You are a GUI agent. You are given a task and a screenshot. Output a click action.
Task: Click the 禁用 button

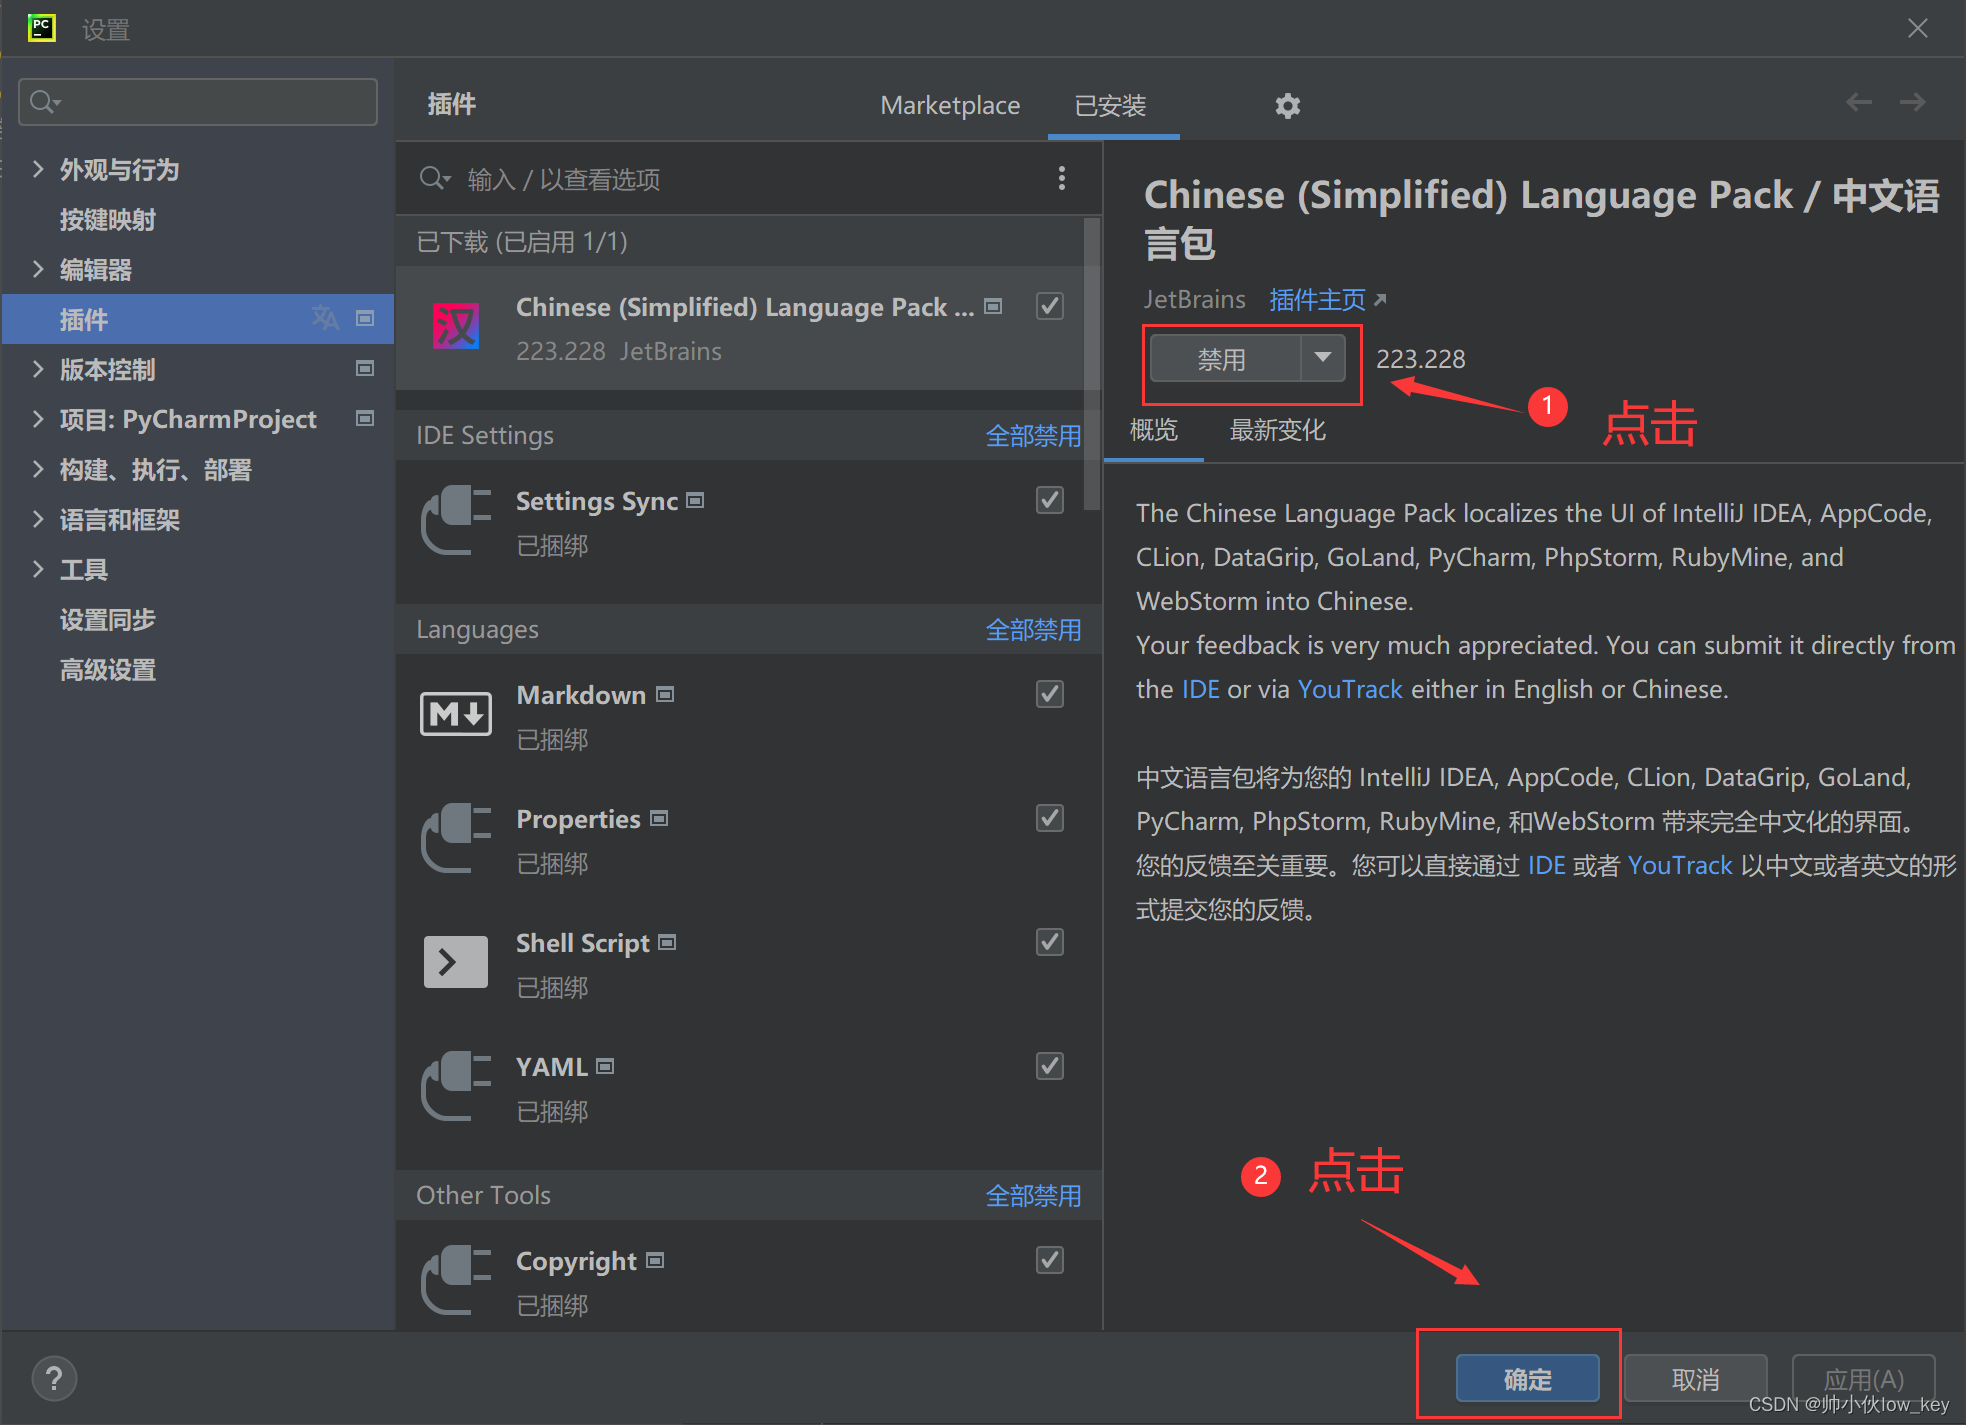1226,358
